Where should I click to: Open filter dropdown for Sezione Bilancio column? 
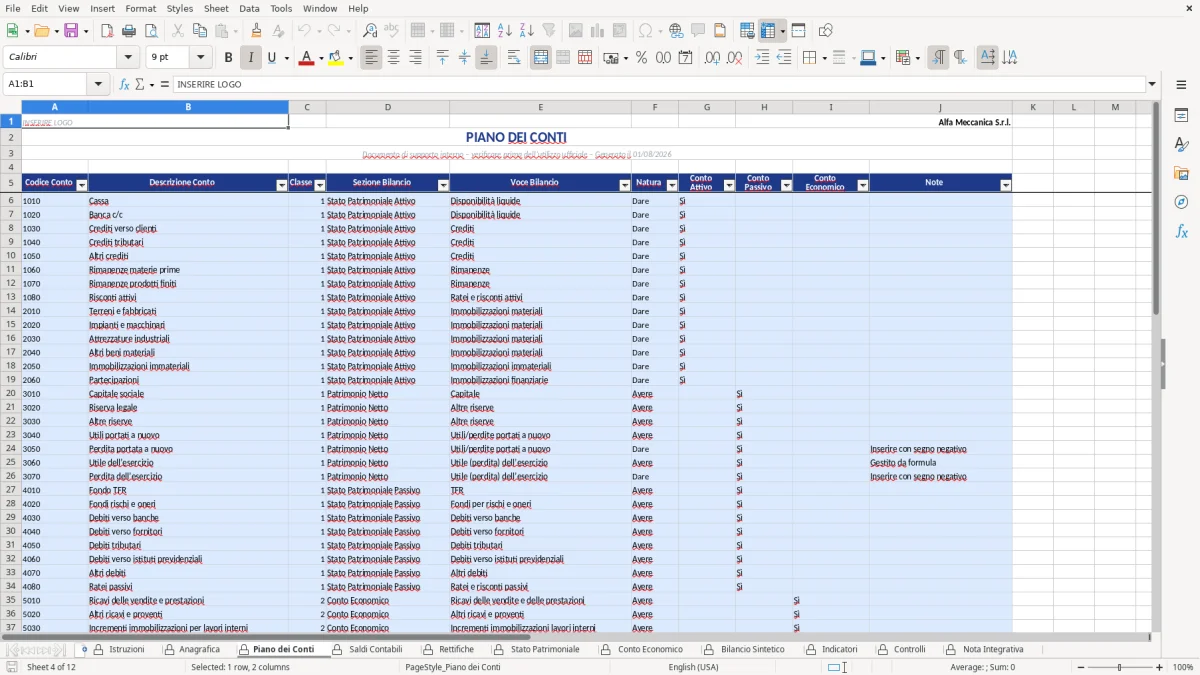coord(443,185)
